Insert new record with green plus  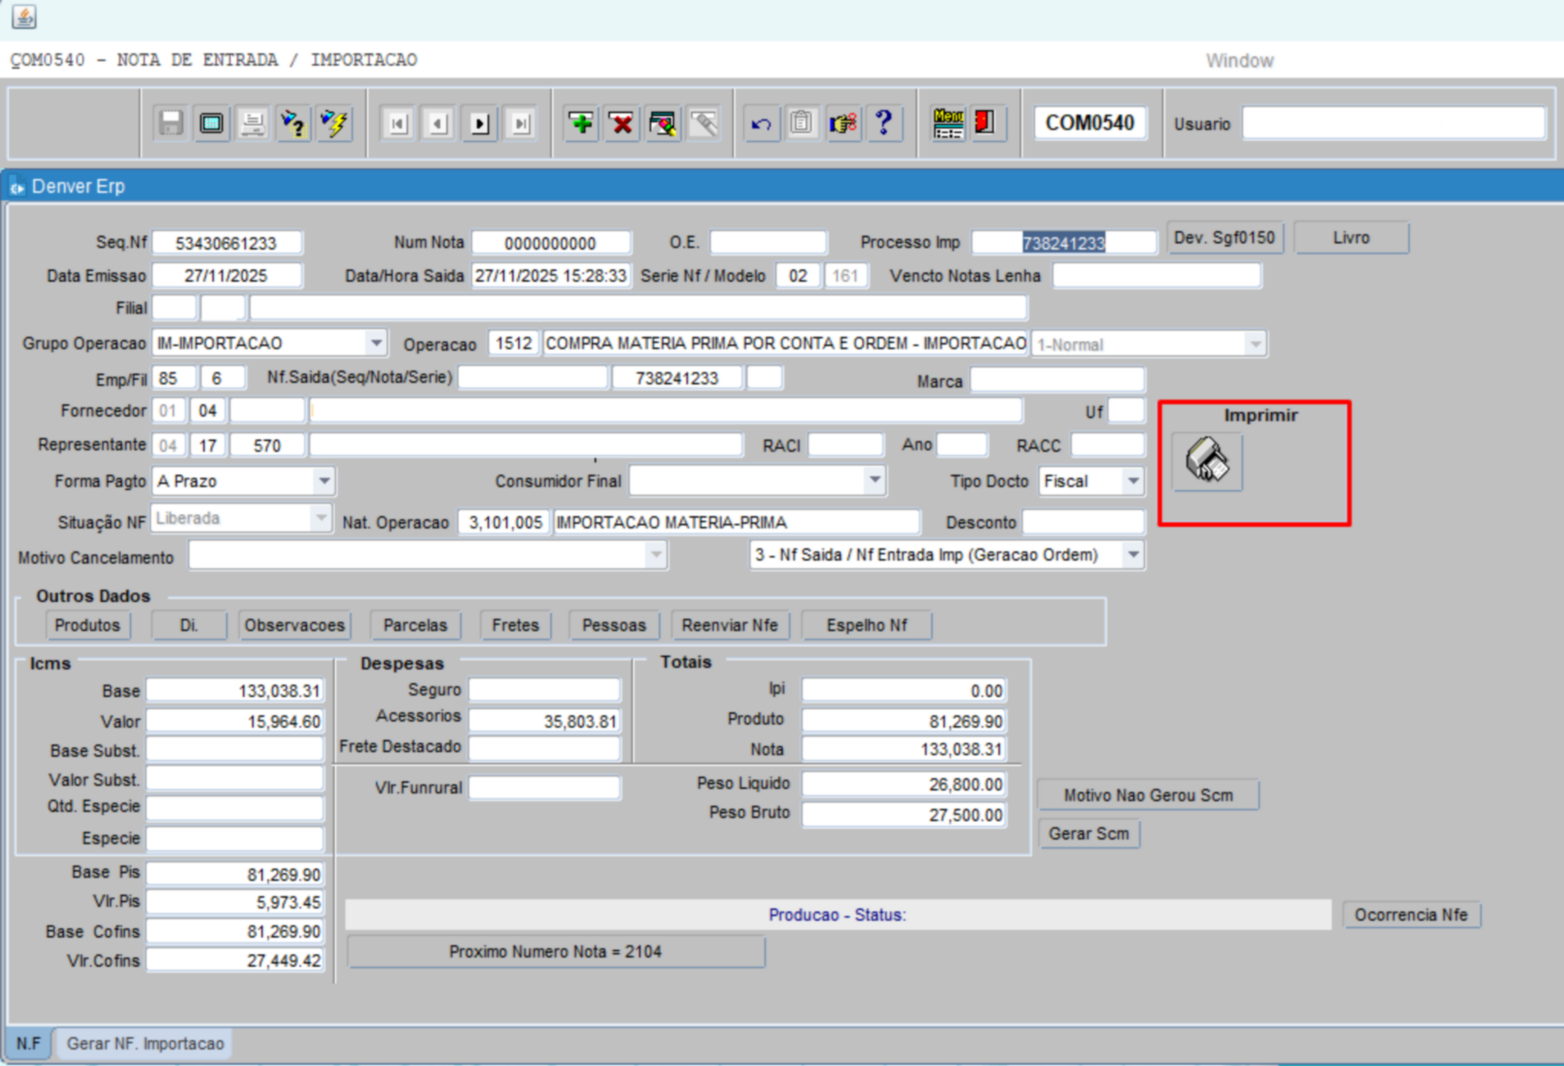point(581,123)
